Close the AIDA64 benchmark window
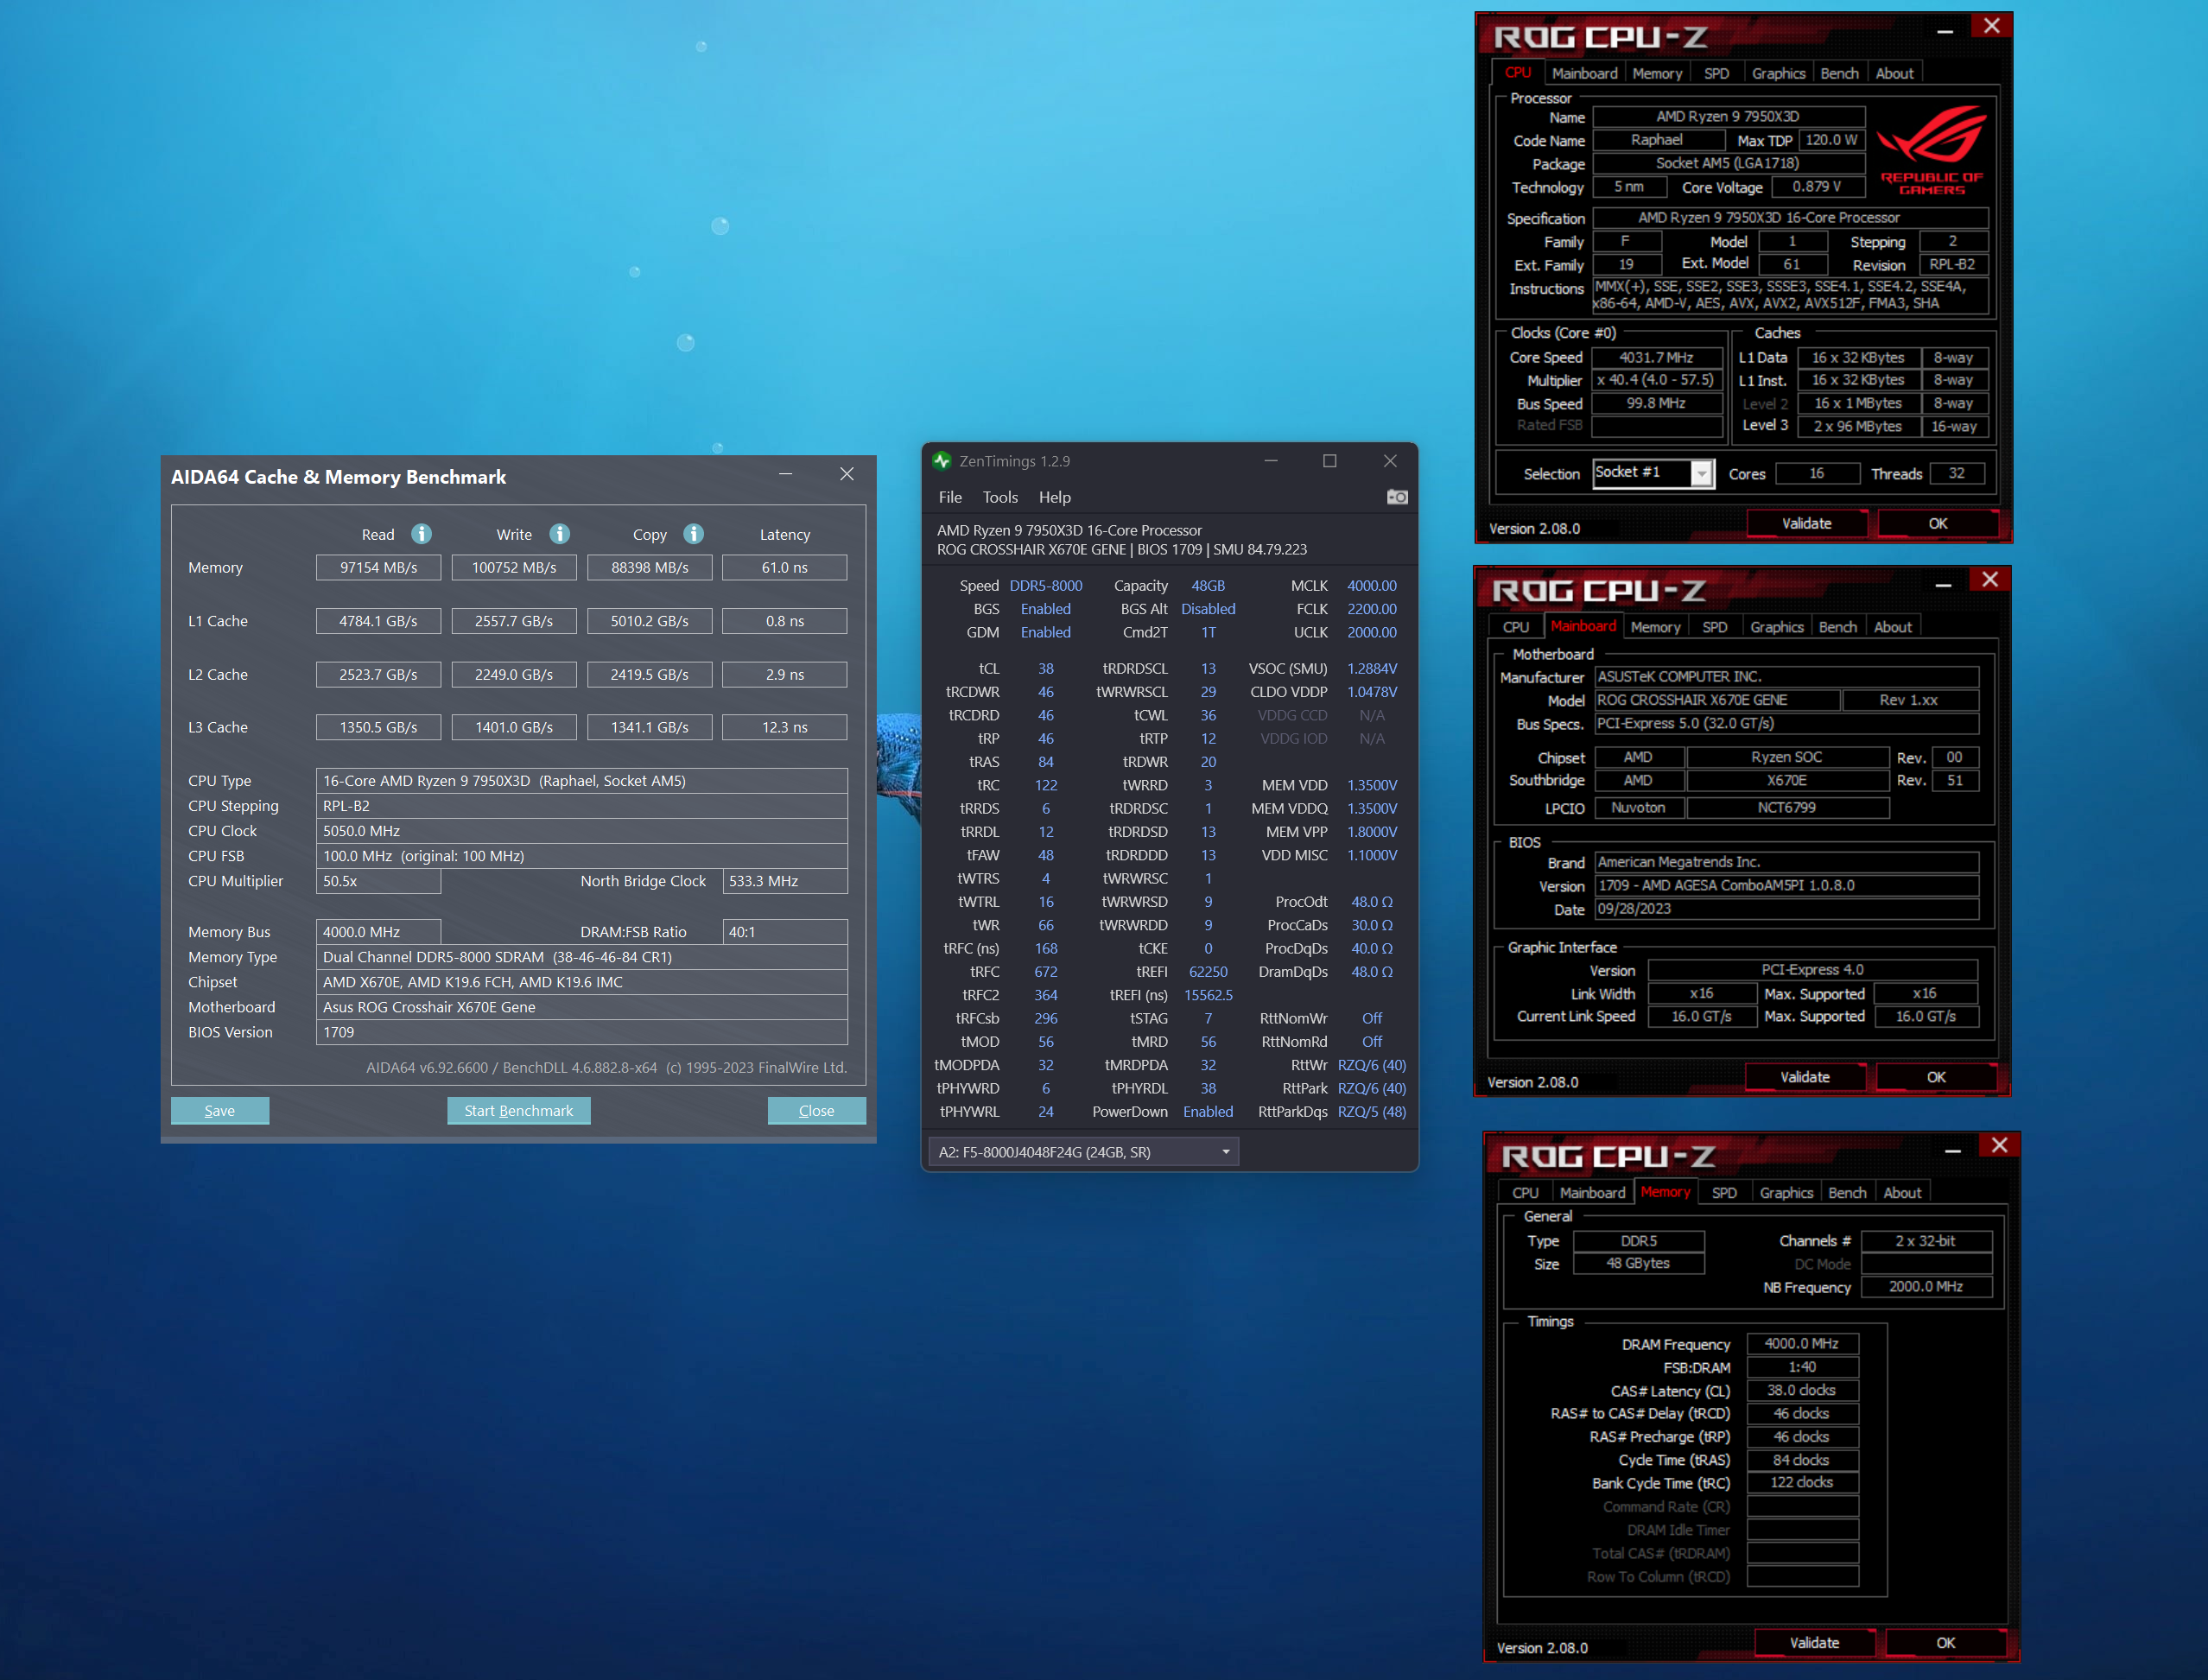 tap(847, 474)
